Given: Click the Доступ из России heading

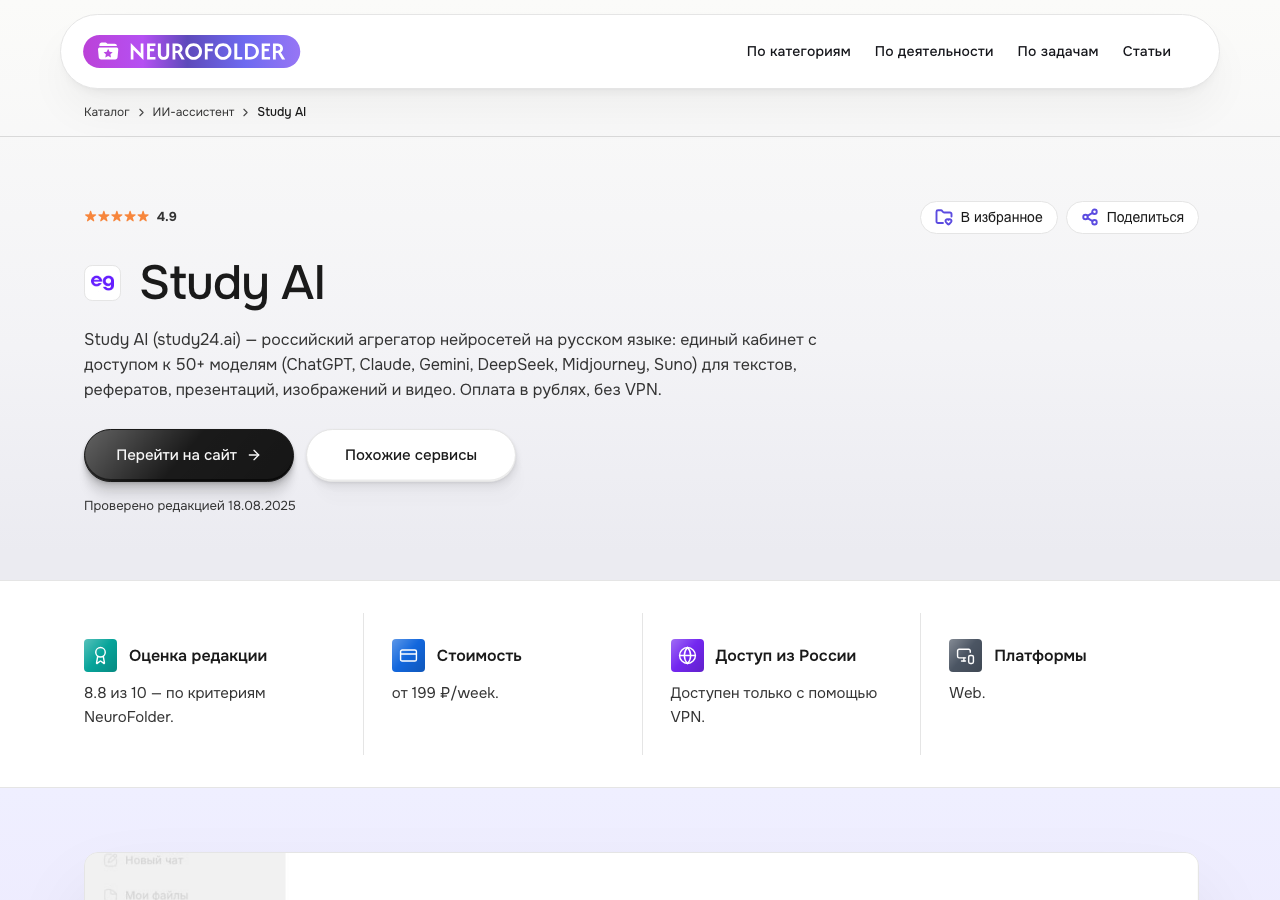Looking at the screenshot, I should click(785, 656).
